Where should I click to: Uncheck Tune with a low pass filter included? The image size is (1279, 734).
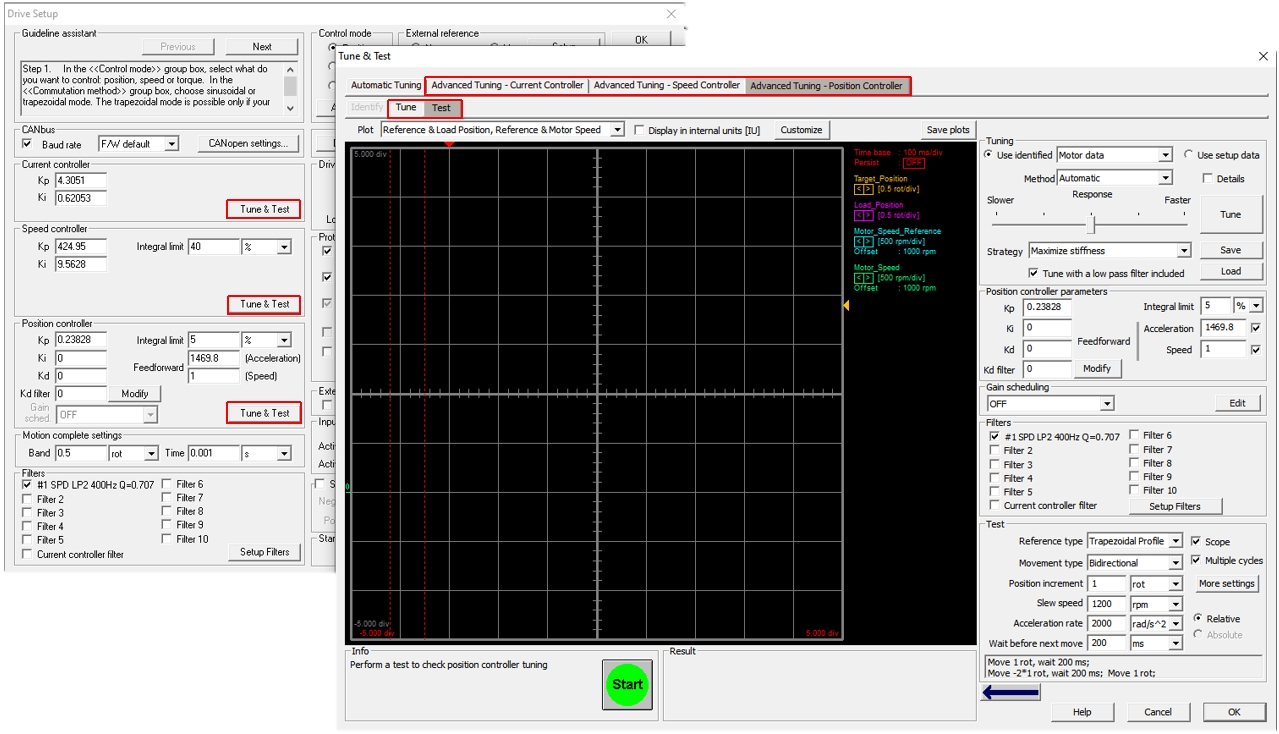(x=1034, y=273)
